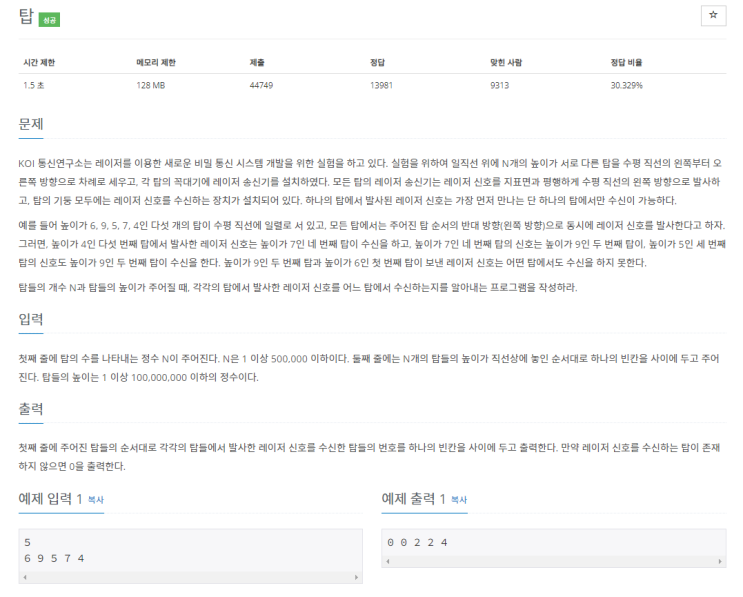Image resolution: width=743 pixels, height=597 pixels.
Task: Click the 입력 section heading
Action: (x=31, y=319)
